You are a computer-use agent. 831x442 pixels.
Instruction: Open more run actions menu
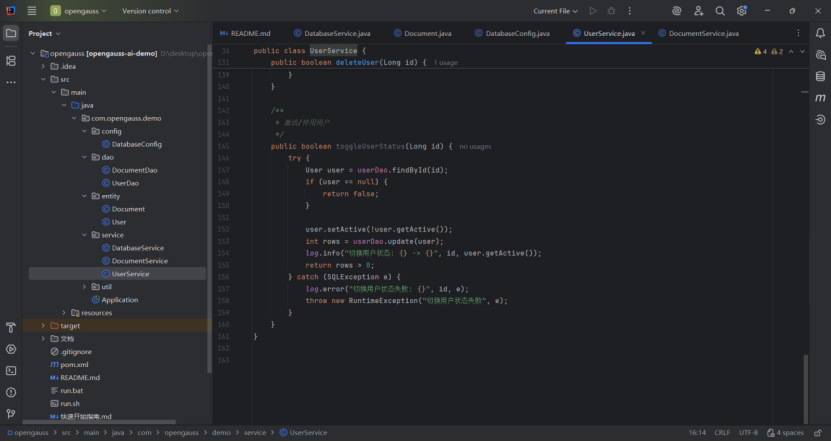coord(630,11)
